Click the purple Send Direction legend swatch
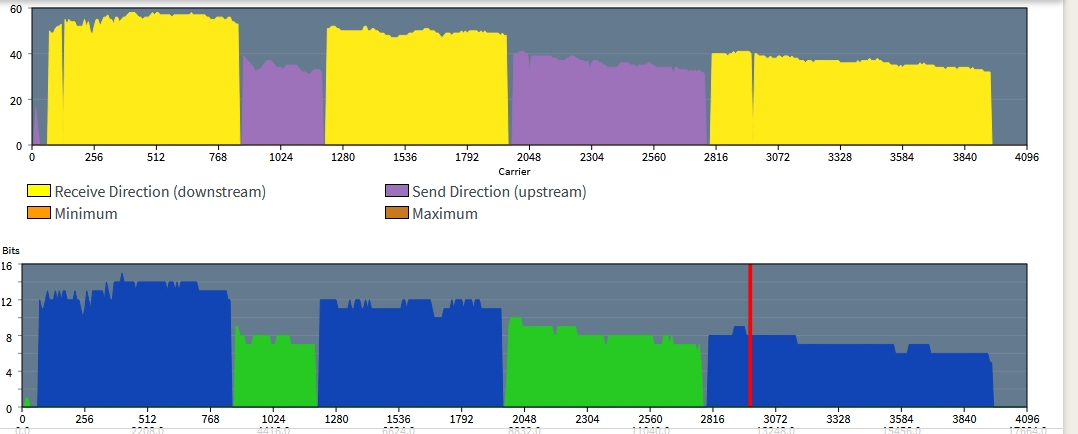 [397, 191]
